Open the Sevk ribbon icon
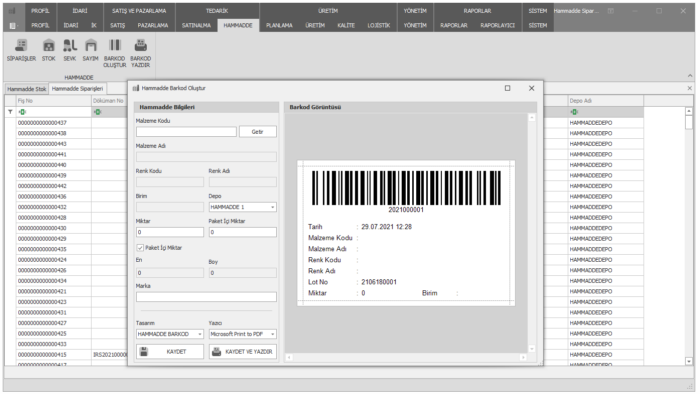700x394 pixels. [70, 50]
